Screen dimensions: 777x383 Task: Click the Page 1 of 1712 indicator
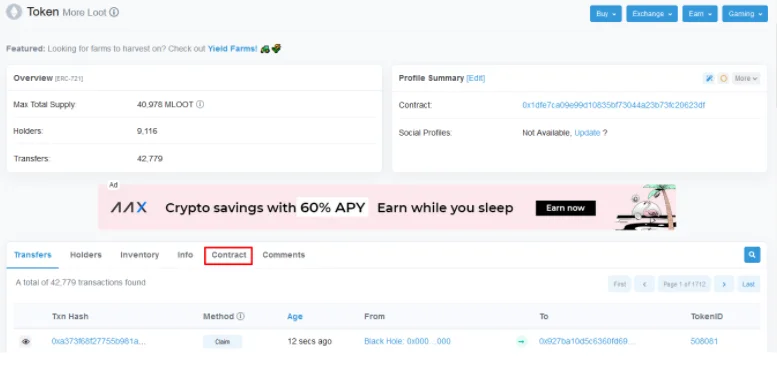click(x=684, y=284)
